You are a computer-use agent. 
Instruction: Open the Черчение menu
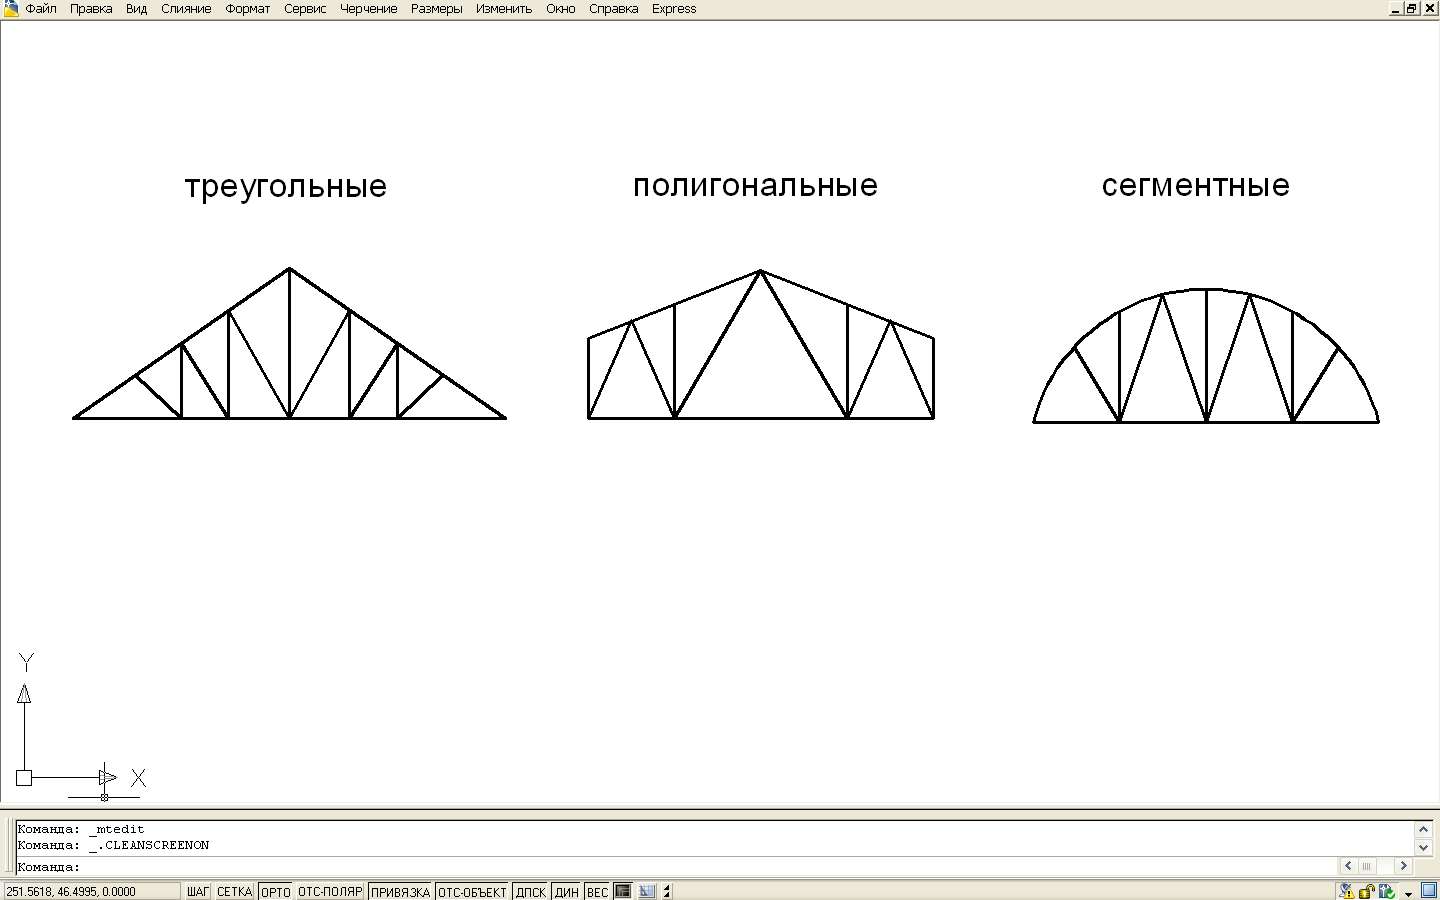[x=369, y=9]
